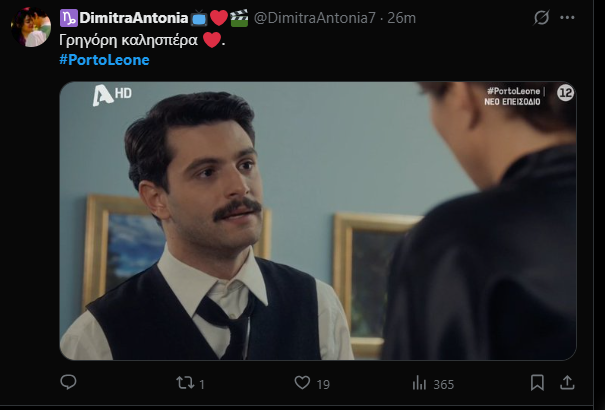Open the author's profile avatar picture
Viewport: 605px width, 410px height.
(x=31, y=27)
